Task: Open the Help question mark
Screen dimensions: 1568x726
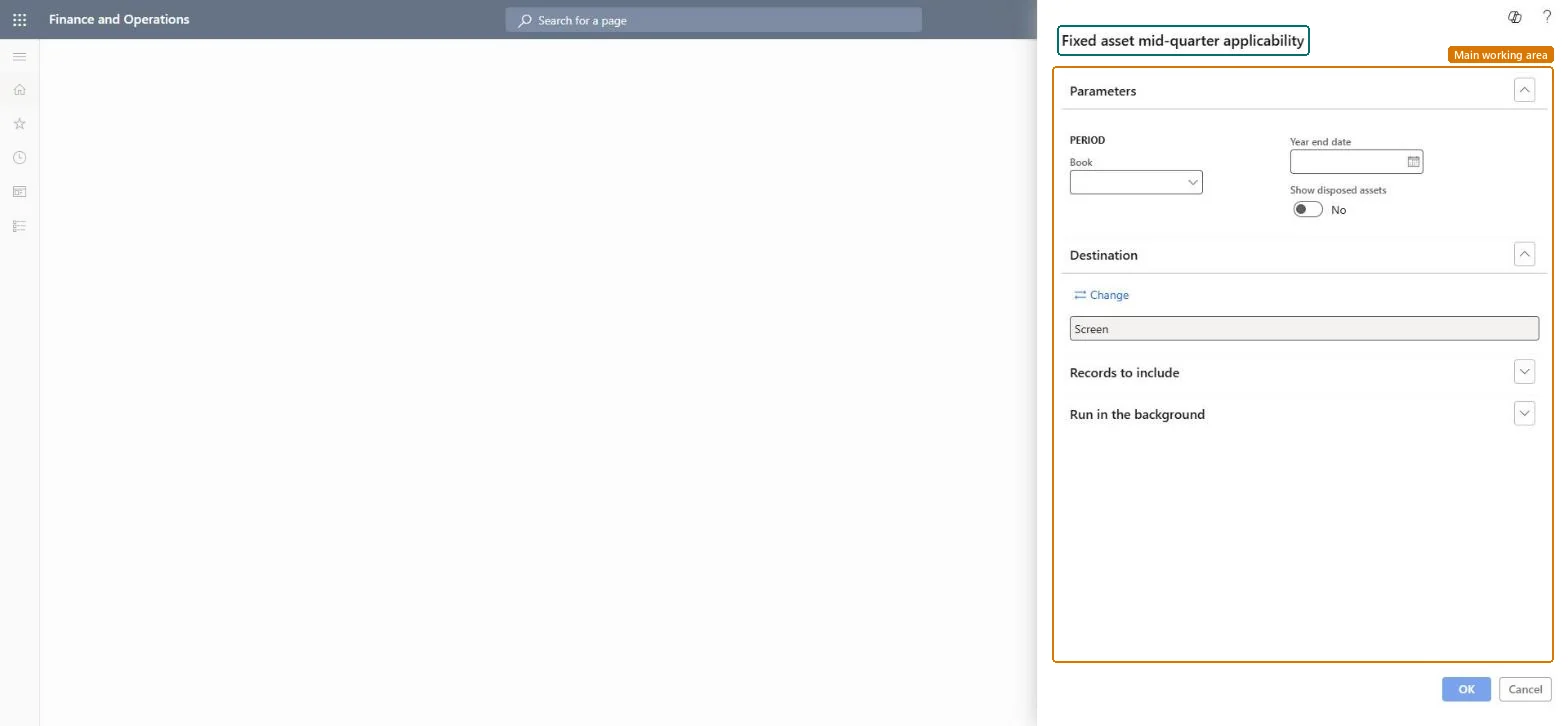Action: point(1547,17)
